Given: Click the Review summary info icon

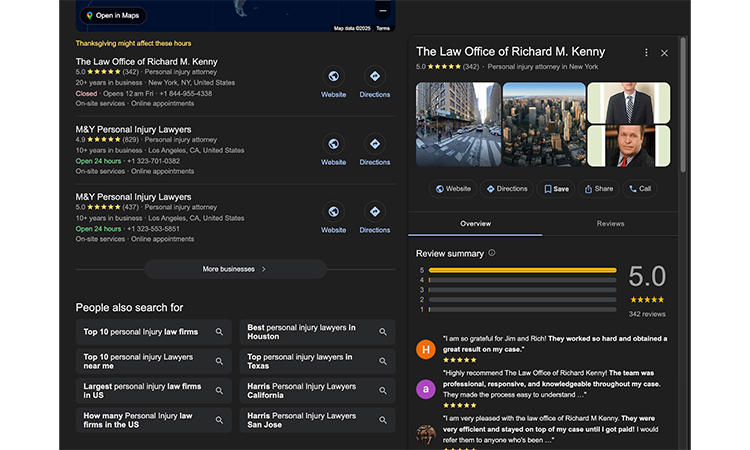Looking at the screenshot, I should (491, 253).
